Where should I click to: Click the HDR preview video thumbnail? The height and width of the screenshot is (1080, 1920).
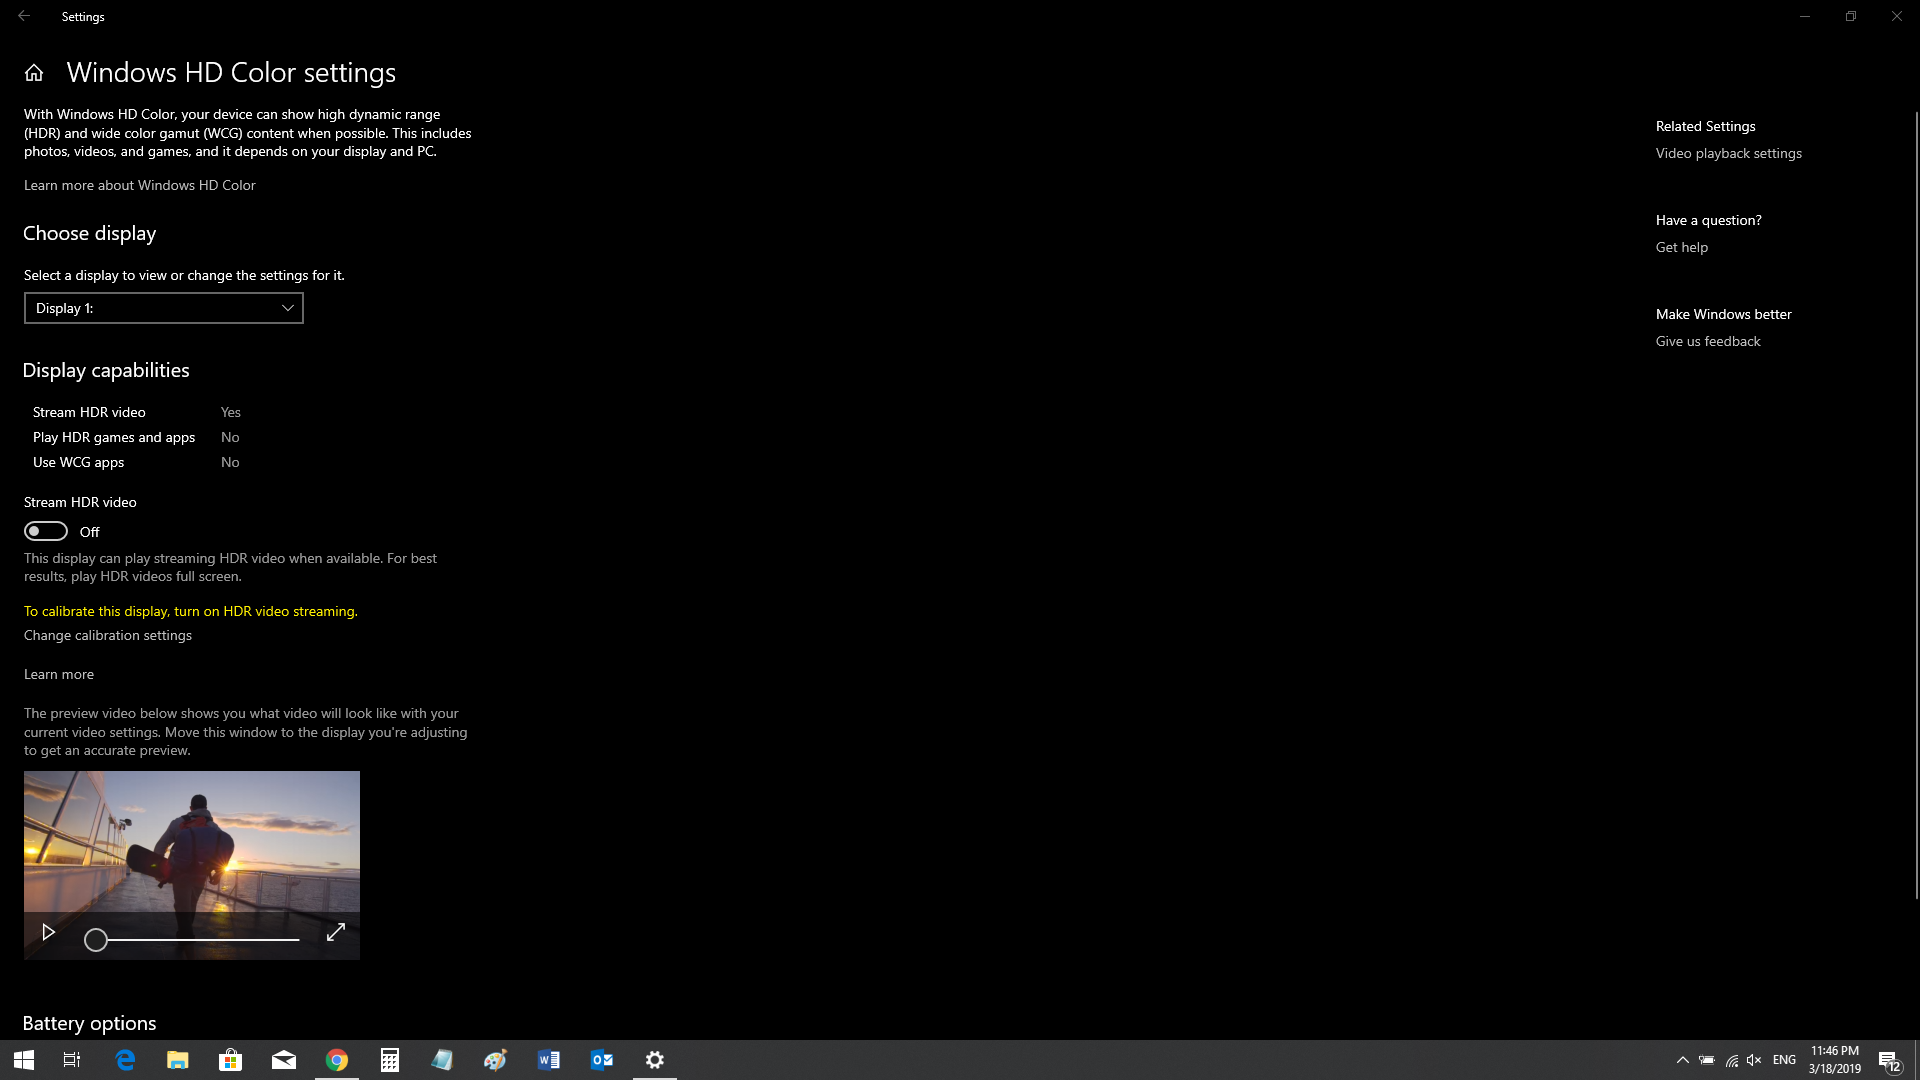[192, 840]
